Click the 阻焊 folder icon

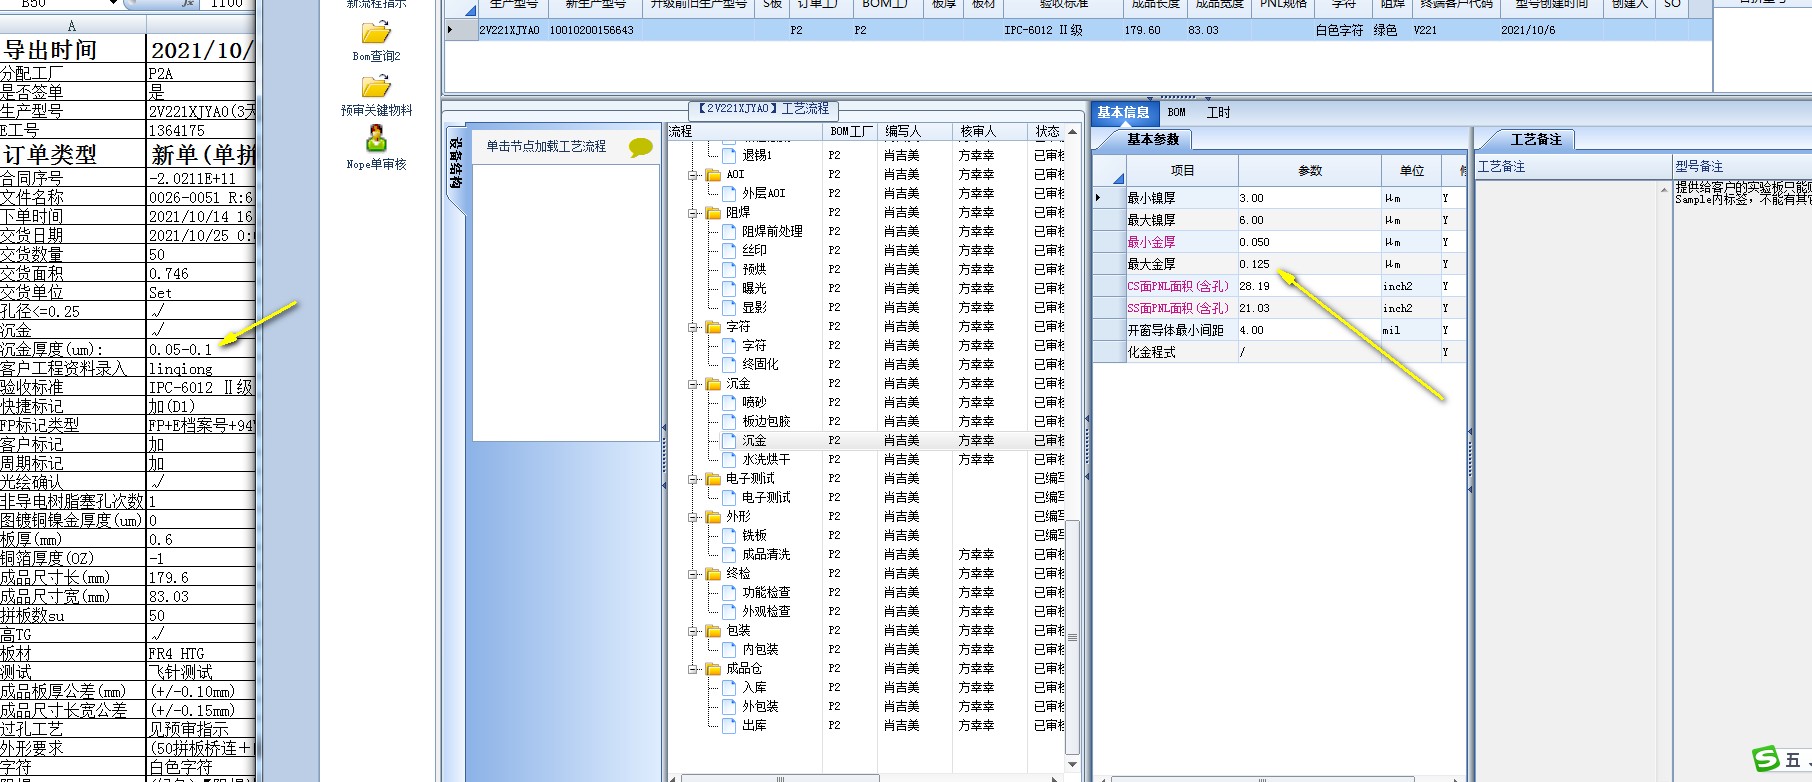pos(713,212)
